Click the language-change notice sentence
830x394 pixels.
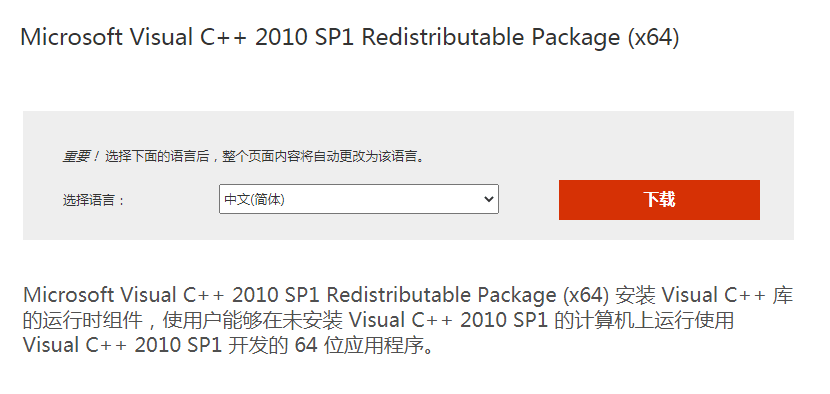(x=265, y=157)
